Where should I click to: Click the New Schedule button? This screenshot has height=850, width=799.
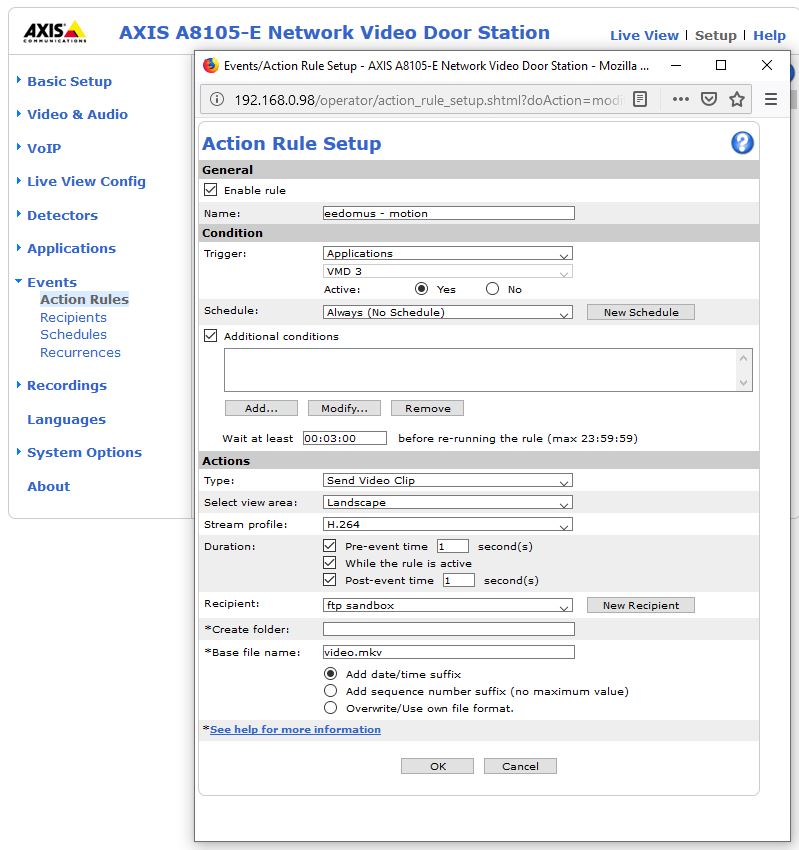641,312
